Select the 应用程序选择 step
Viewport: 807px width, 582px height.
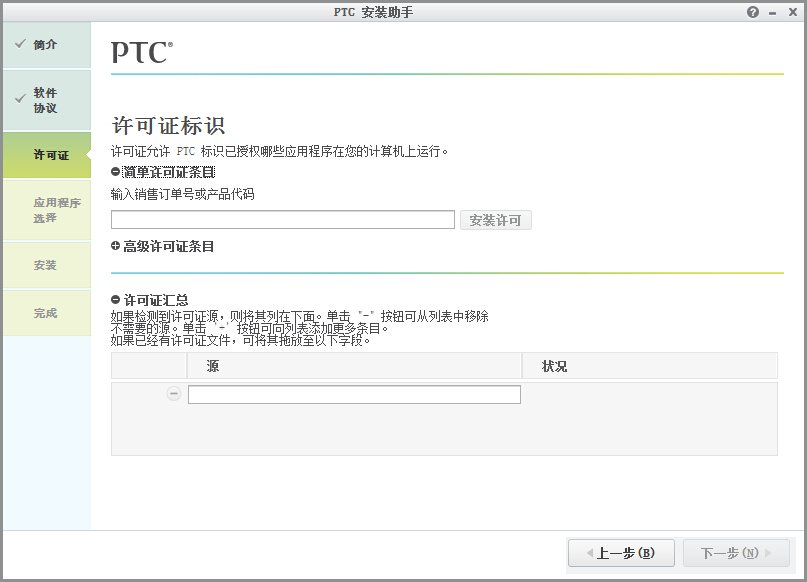pyautogui.click(x=47, y=210)
